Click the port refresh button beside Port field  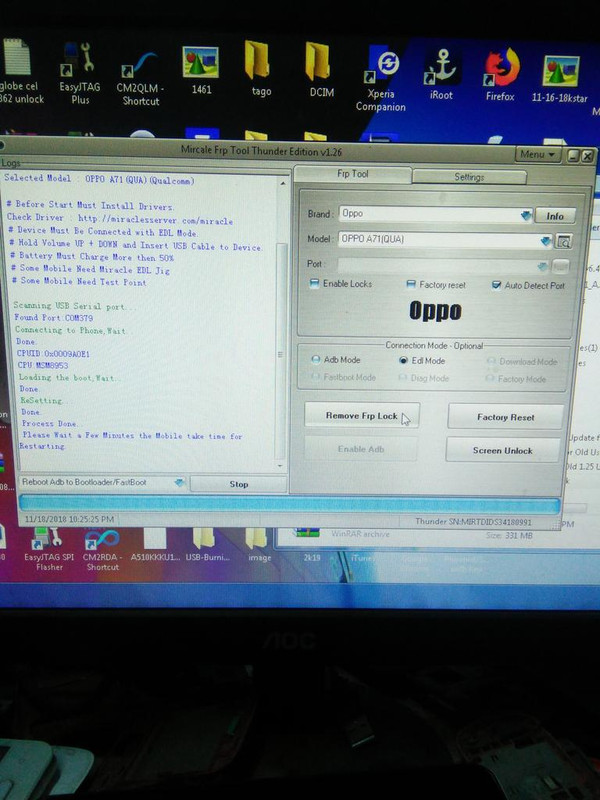pyautogui.click(x=561, y=266)
